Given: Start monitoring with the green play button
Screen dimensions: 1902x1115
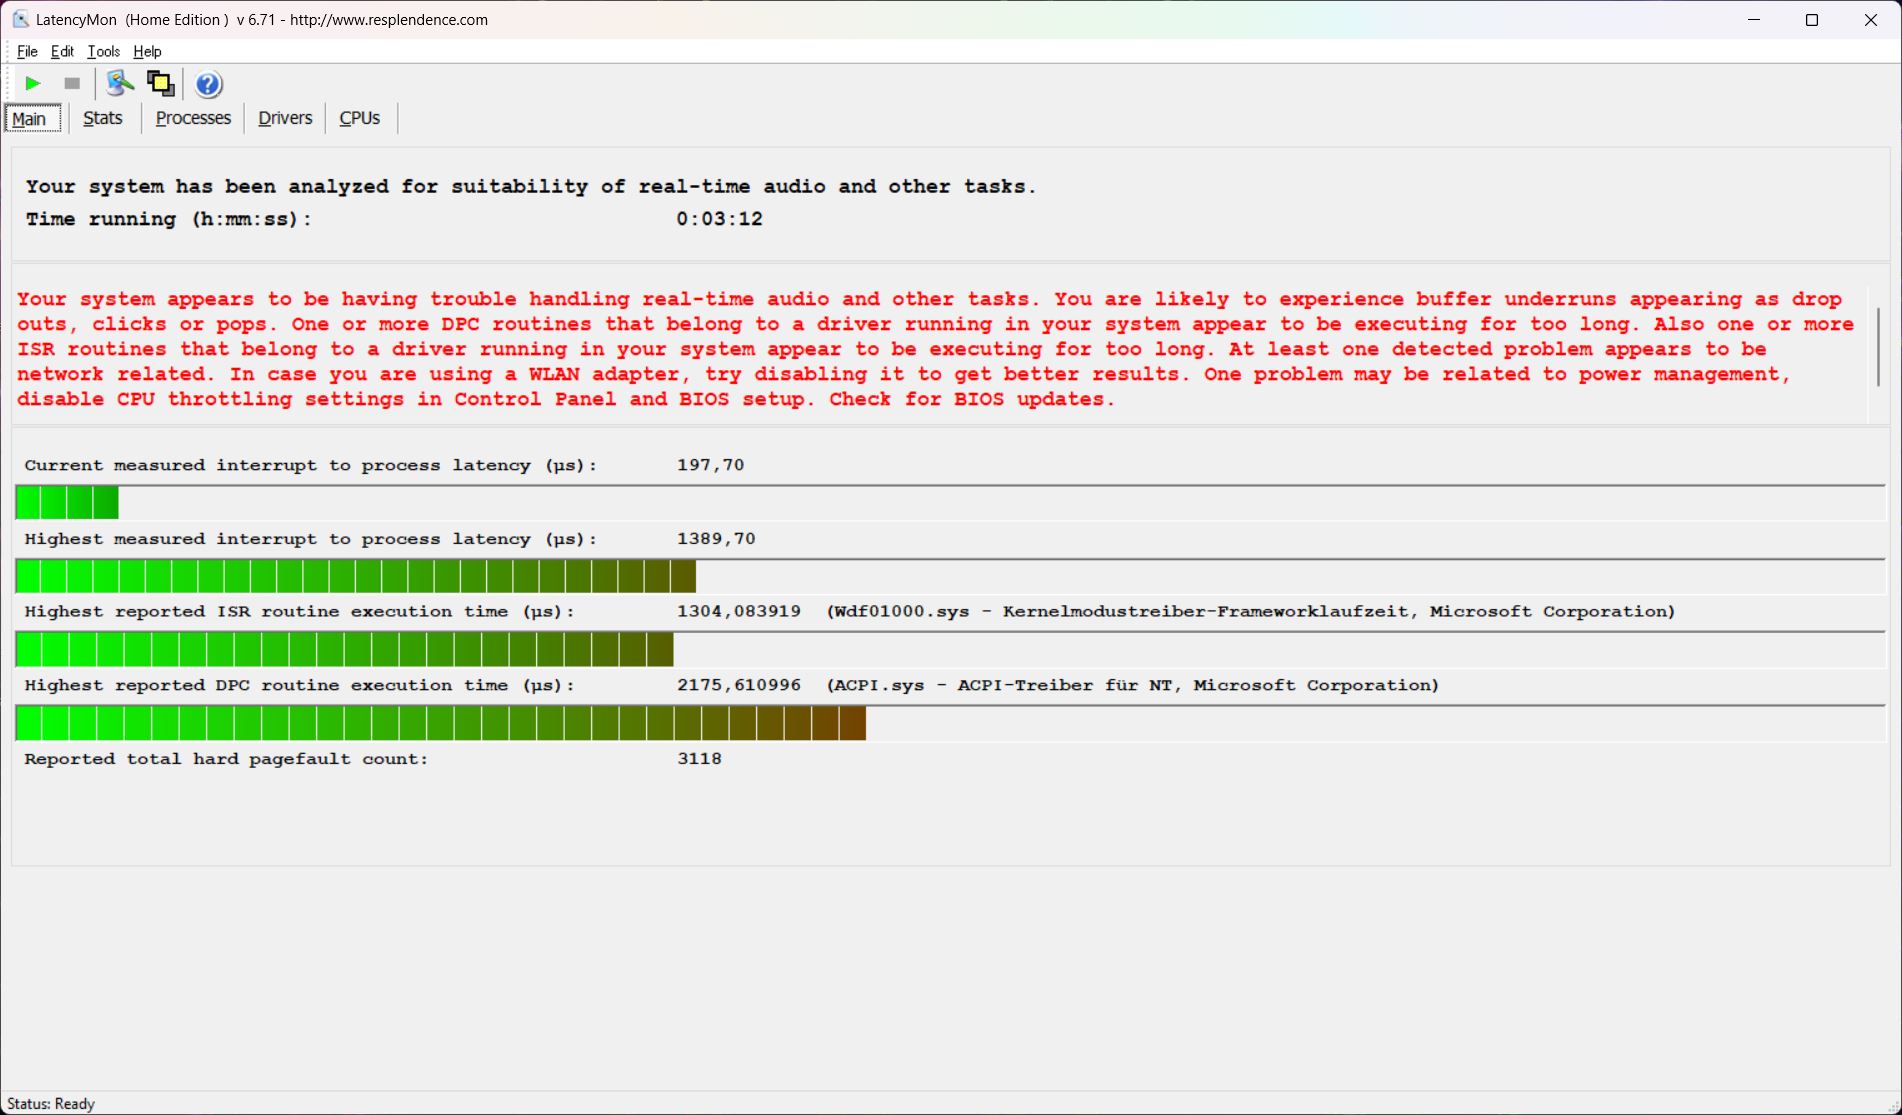Looking at the screenshot, I should (32, 84).
